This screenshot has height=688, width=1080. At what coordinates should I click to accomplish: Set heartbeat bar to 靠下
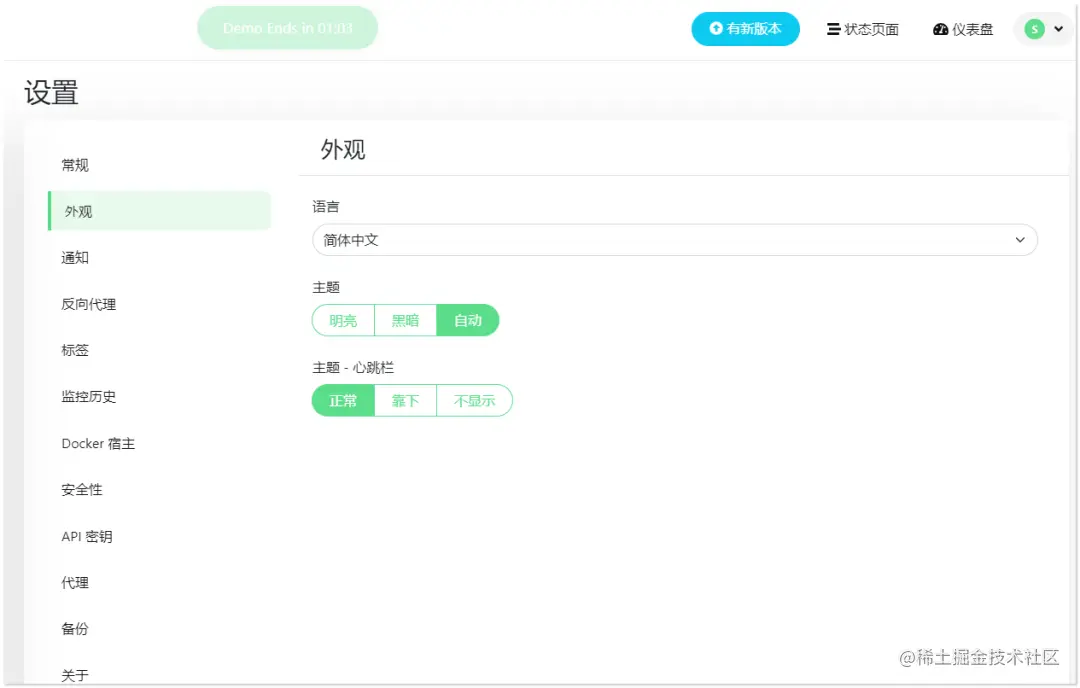(405, 400)
